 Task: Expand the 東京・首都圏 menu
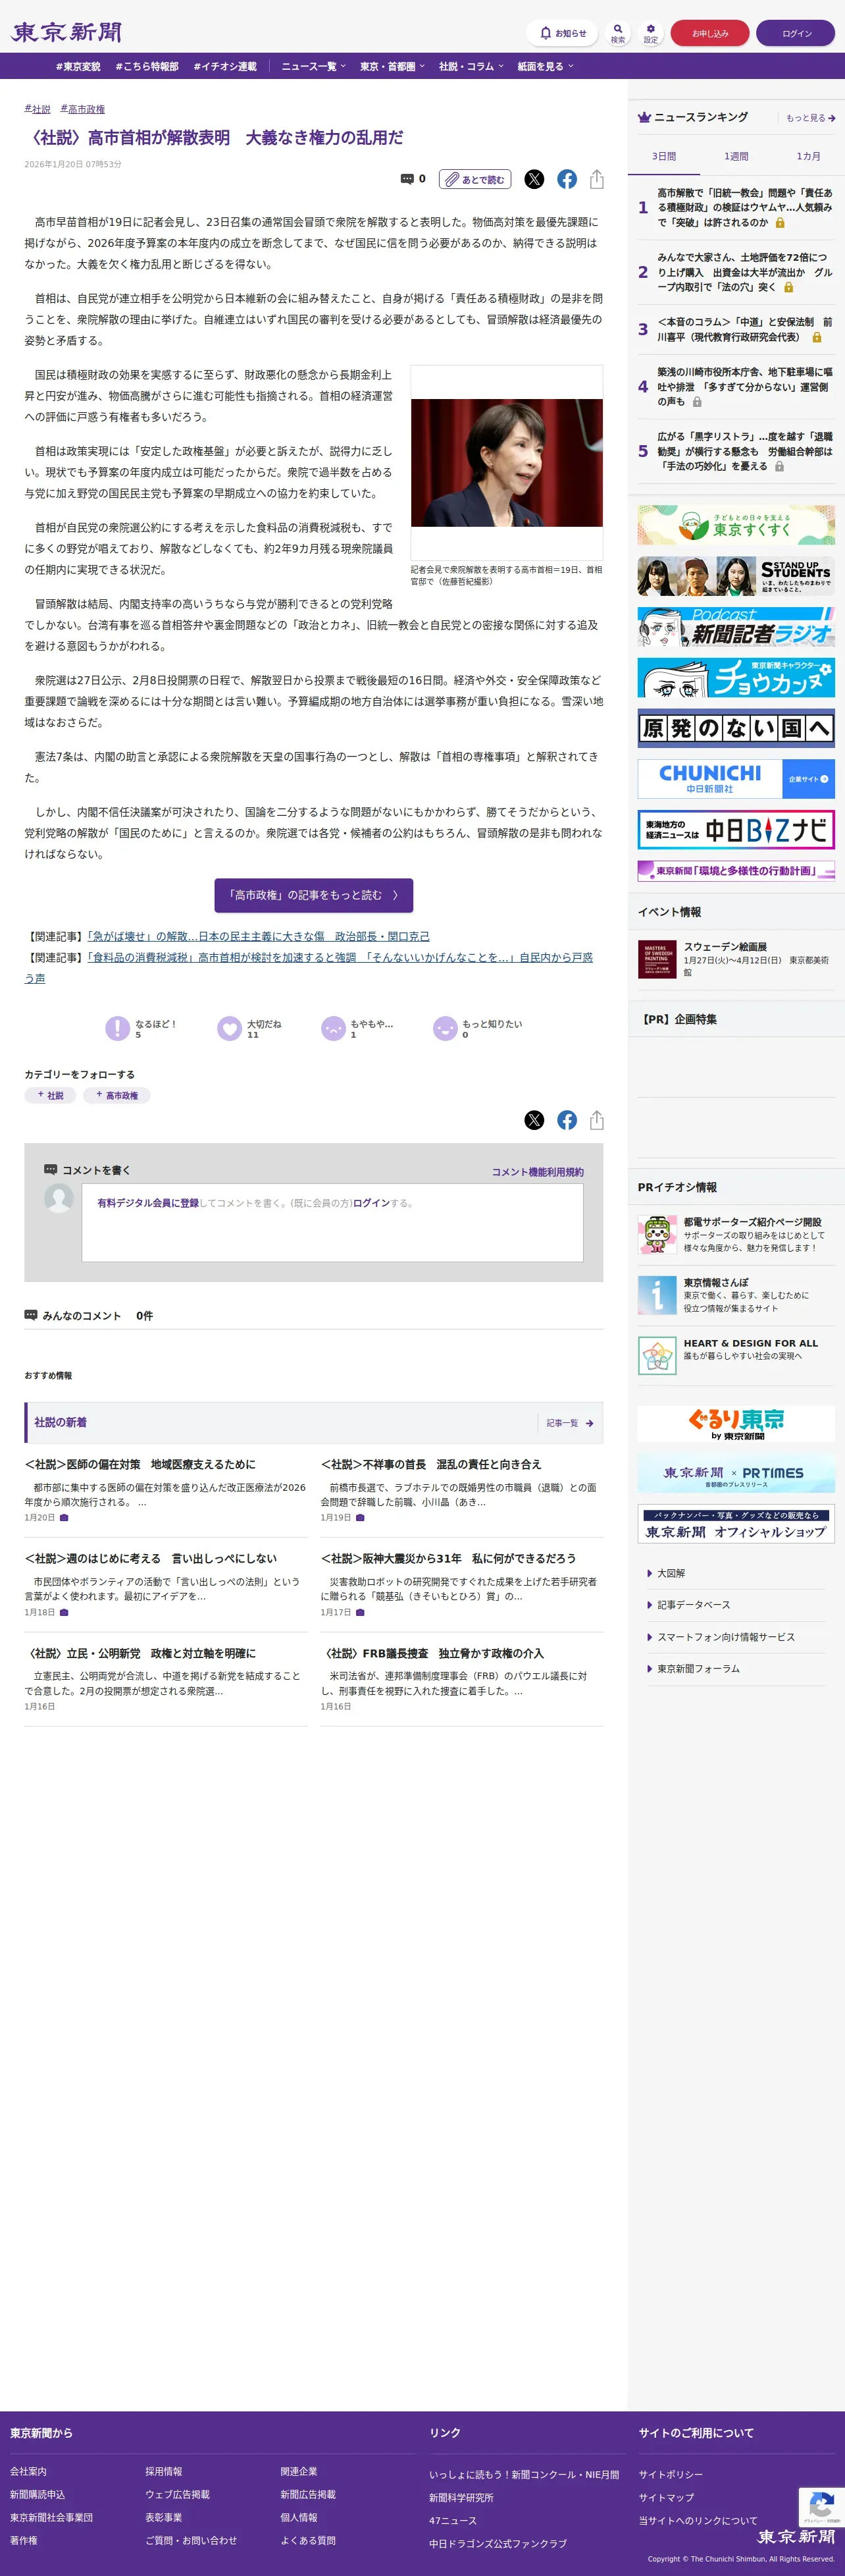(392, 66)
